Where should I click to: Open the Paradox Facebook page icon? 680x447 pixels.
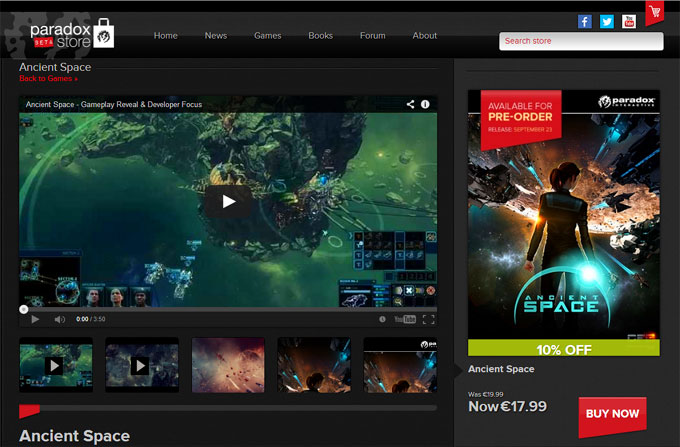click(x=585, y=21)
